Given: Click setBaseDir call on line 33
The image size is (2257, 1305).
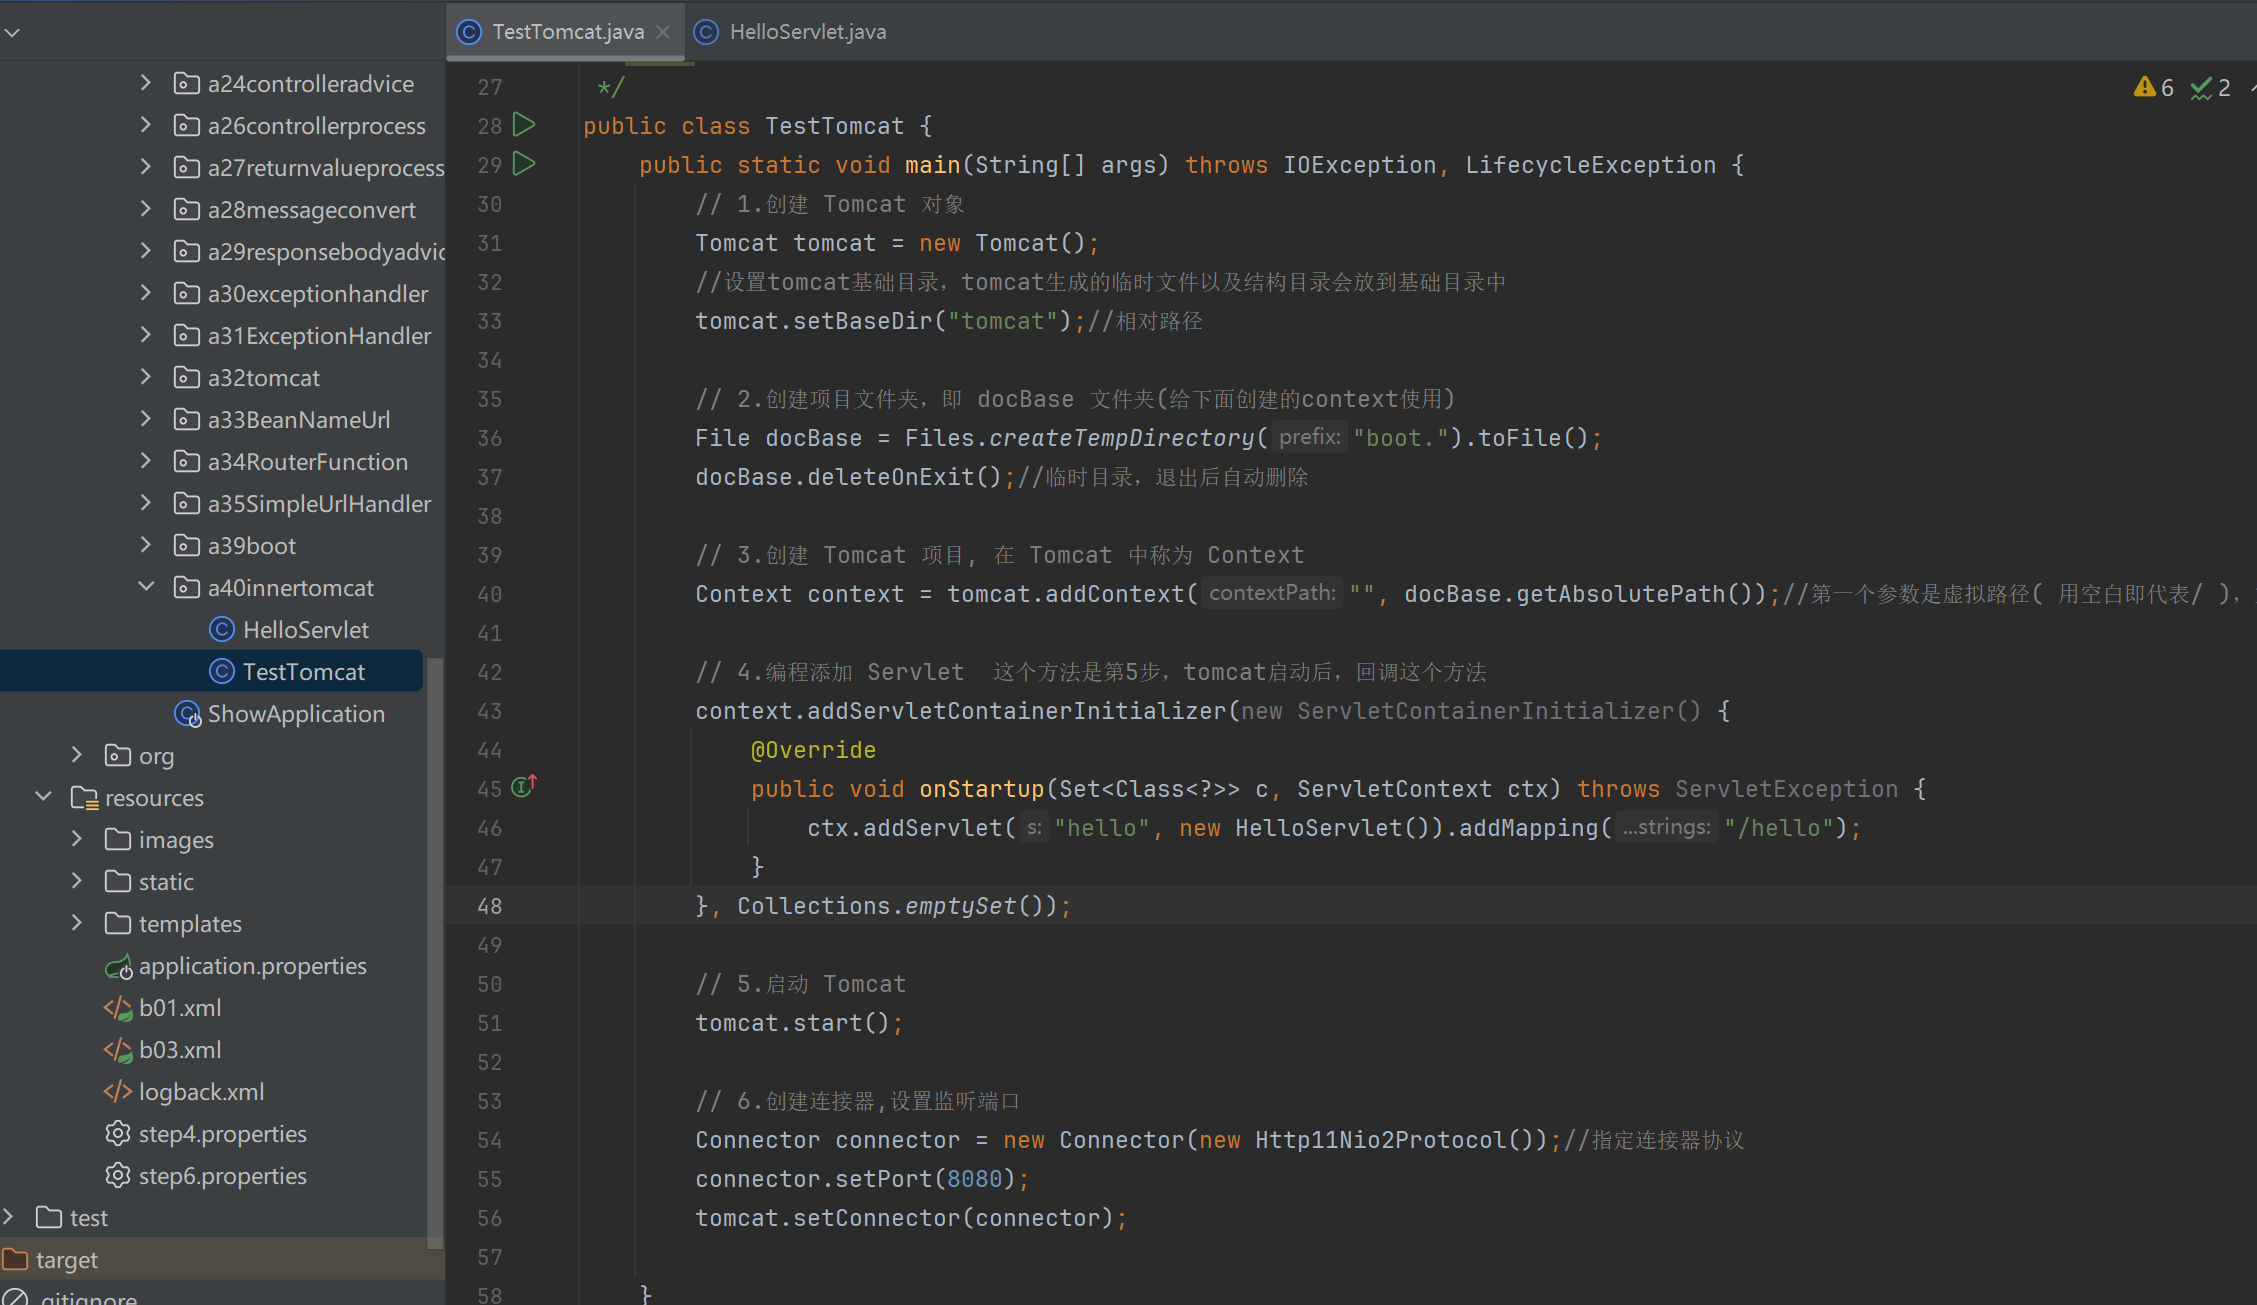Looking at the screenshot, I should [862, 321].
